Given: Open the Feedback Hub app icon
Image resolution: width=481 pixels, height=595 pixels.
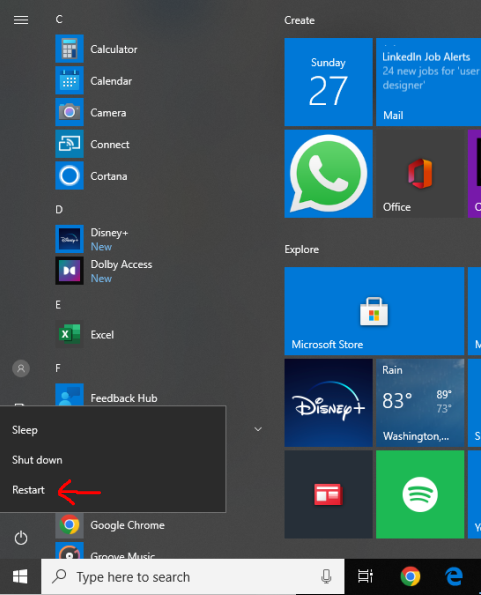Looking at the screenshot, I should 69,395.
